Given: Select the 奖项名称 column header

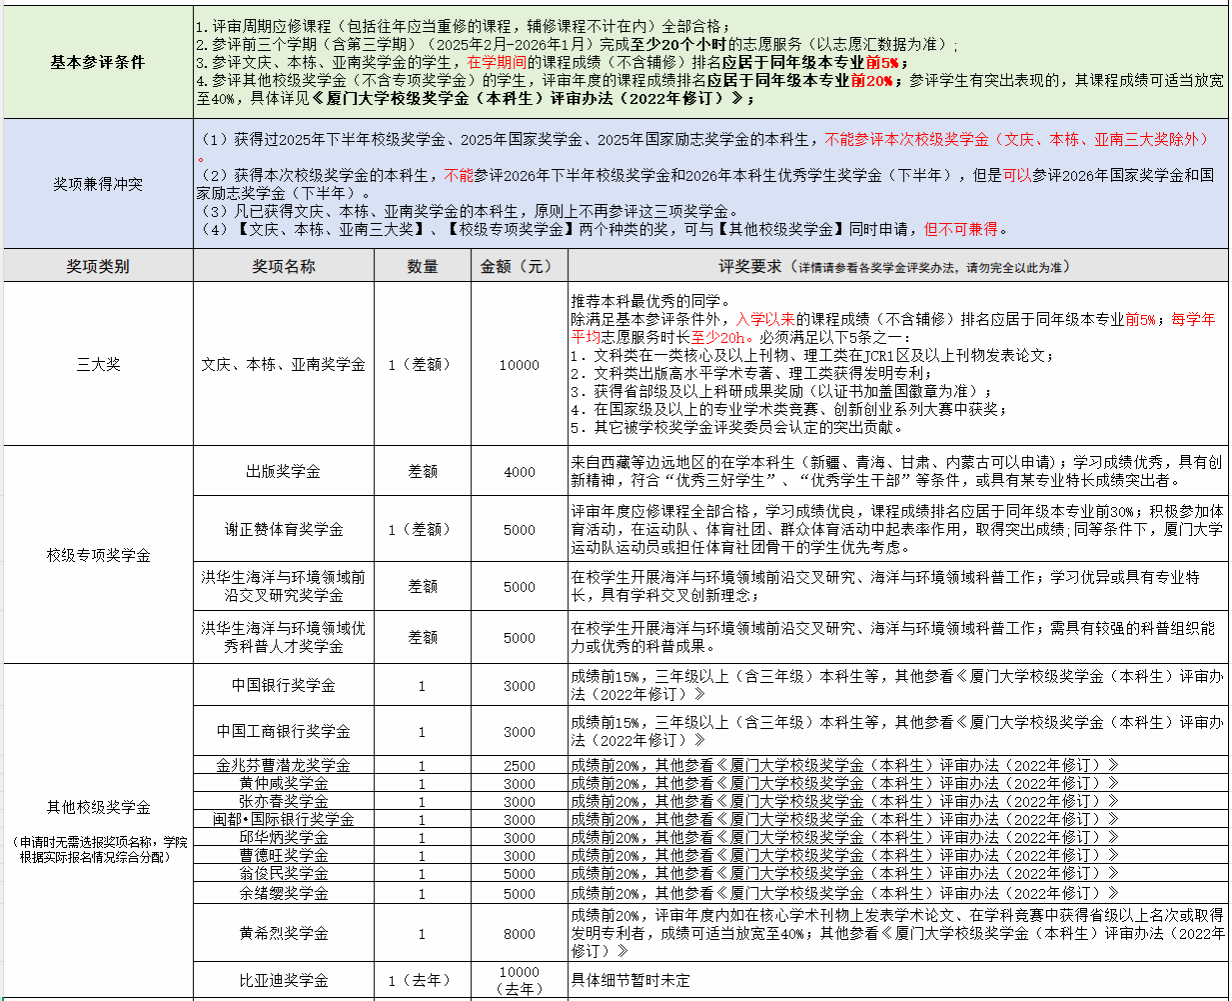Looking at the screenshot, I should pyautogui.click(x=283, y=266).
